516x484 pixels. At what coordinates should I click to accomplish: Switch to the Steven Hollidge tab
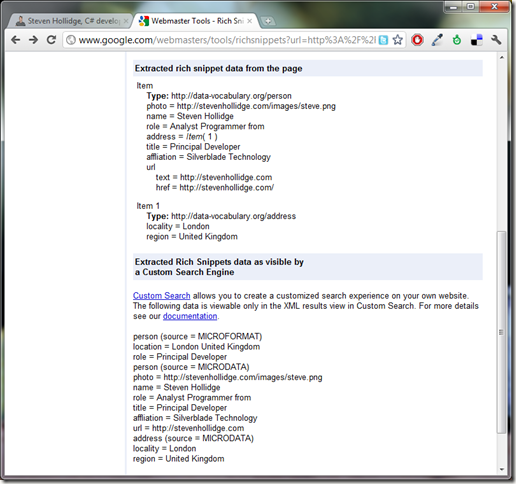[x=70, y=21]
